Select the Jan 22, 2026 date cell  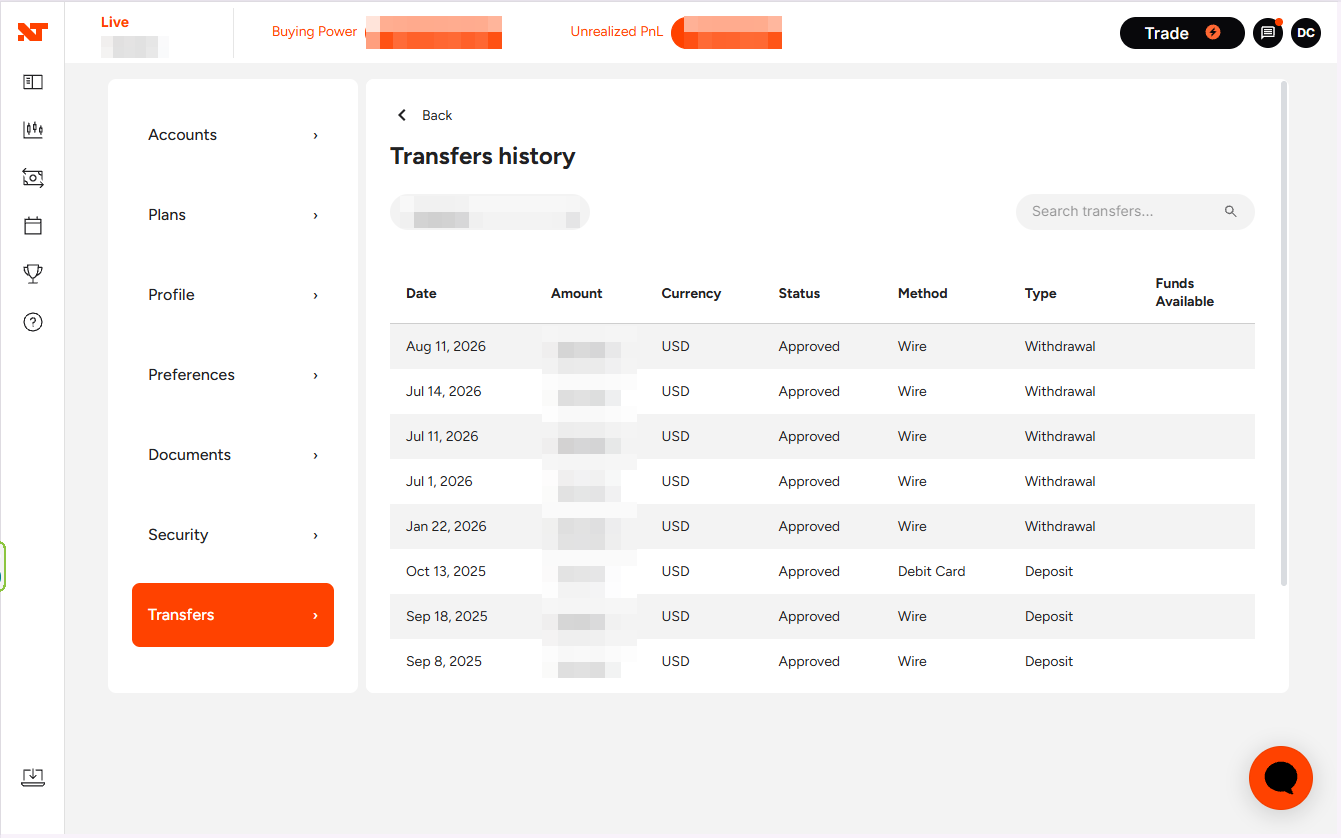tap(446, 526)
